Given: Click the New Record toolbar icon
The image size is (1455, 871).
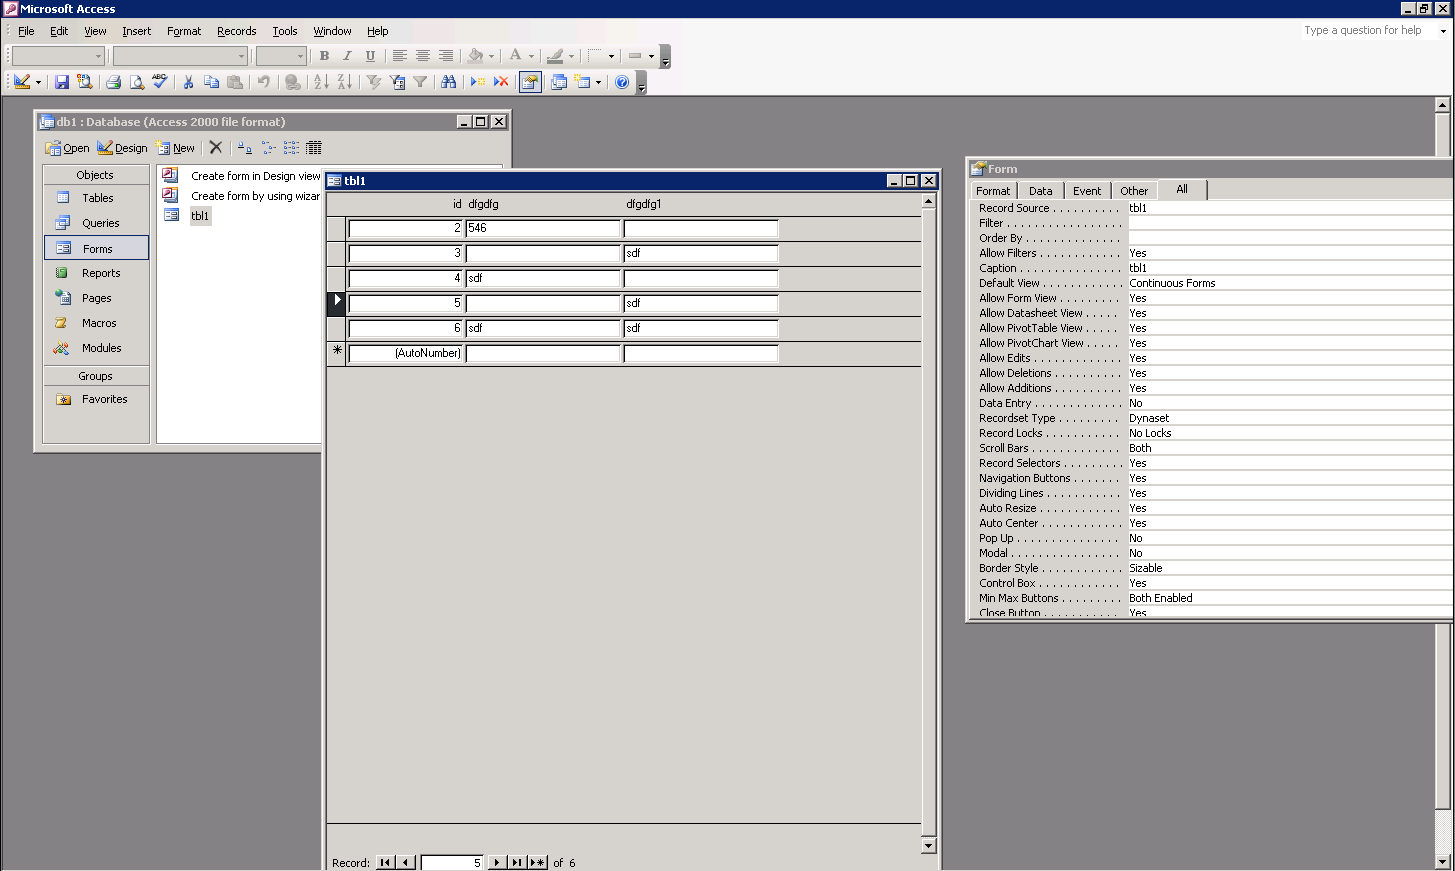Looking at the screenshot, I should point(478,82).
